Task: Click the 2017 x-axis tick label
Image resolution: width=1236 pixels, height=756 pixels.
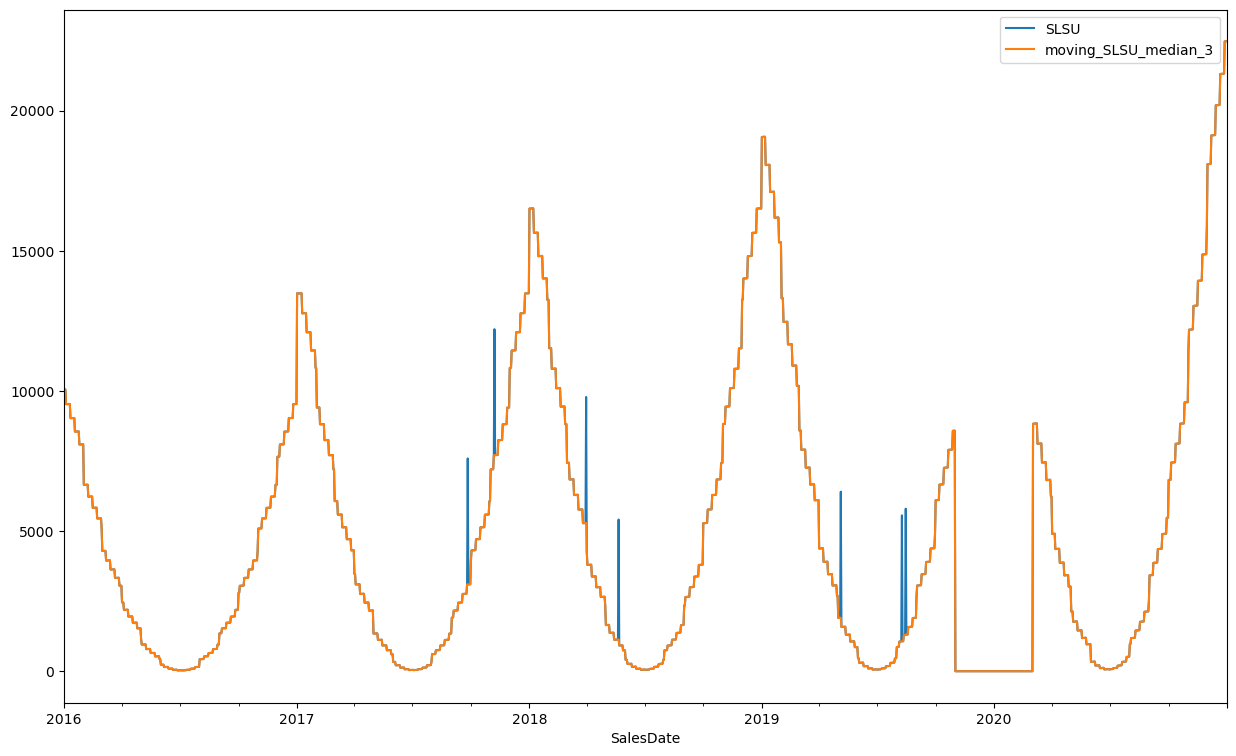Action: coord(297,718)
